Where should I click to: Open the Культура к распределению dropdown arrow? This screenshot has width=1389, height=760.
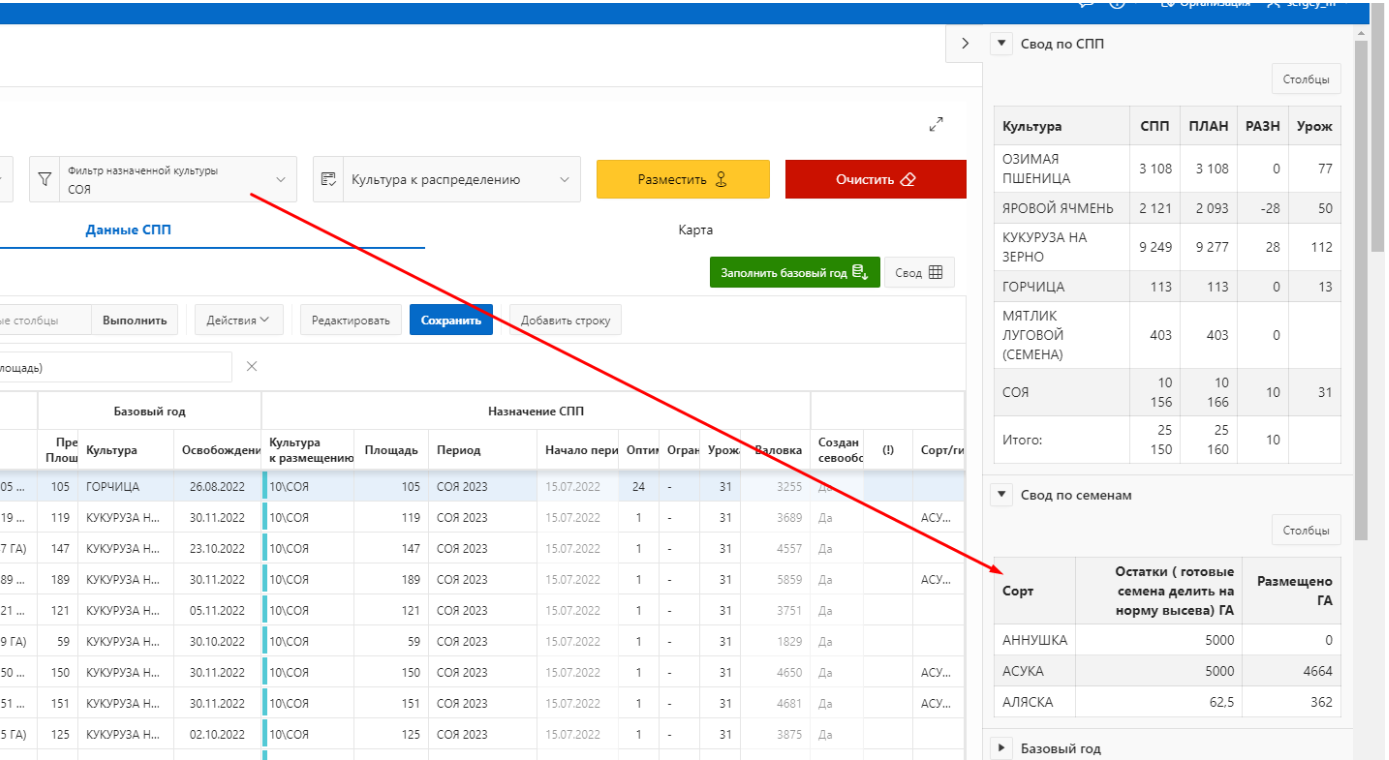pyautogui.click(x=564, y=180)
